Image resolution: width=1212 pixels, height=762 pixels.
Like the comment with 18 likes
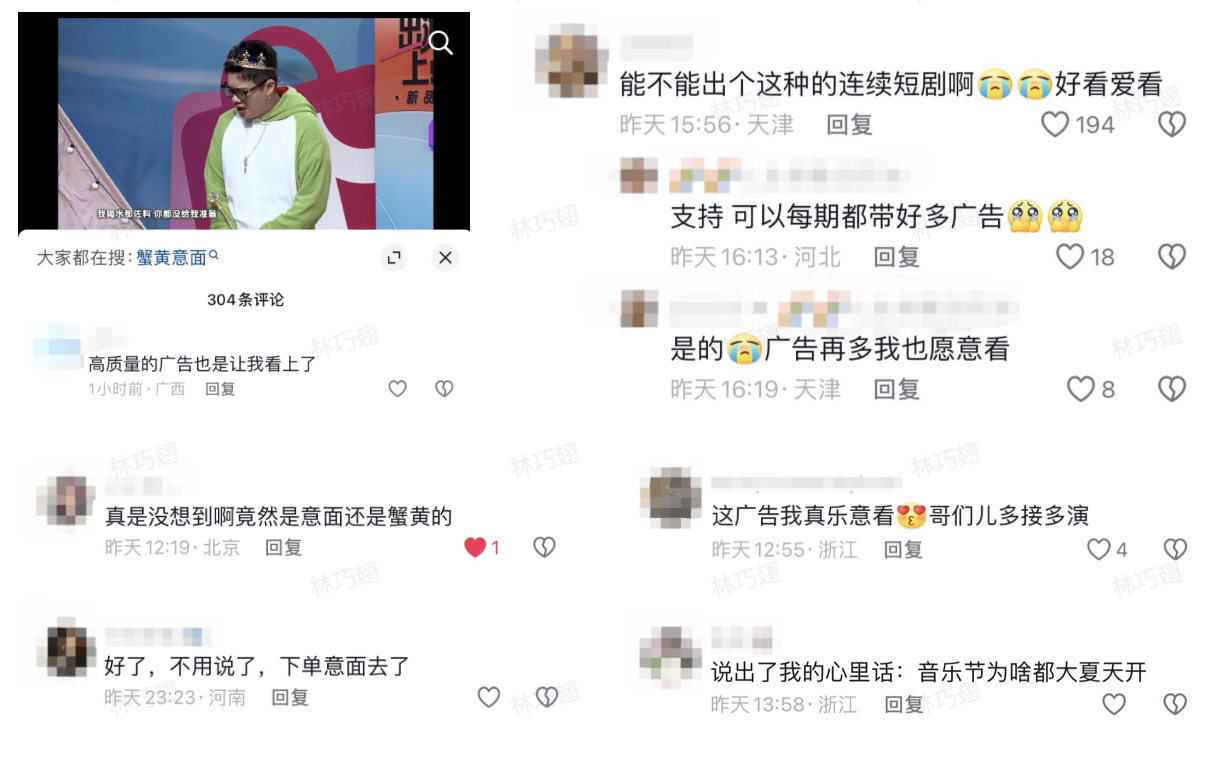tap(1070, 257)
